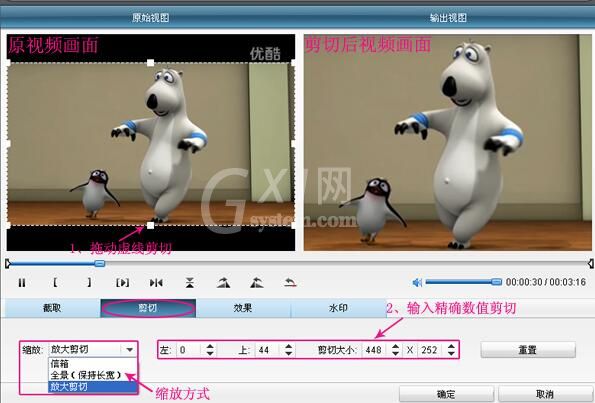Click the timeline end marker
595x403 pixels.
590,263
